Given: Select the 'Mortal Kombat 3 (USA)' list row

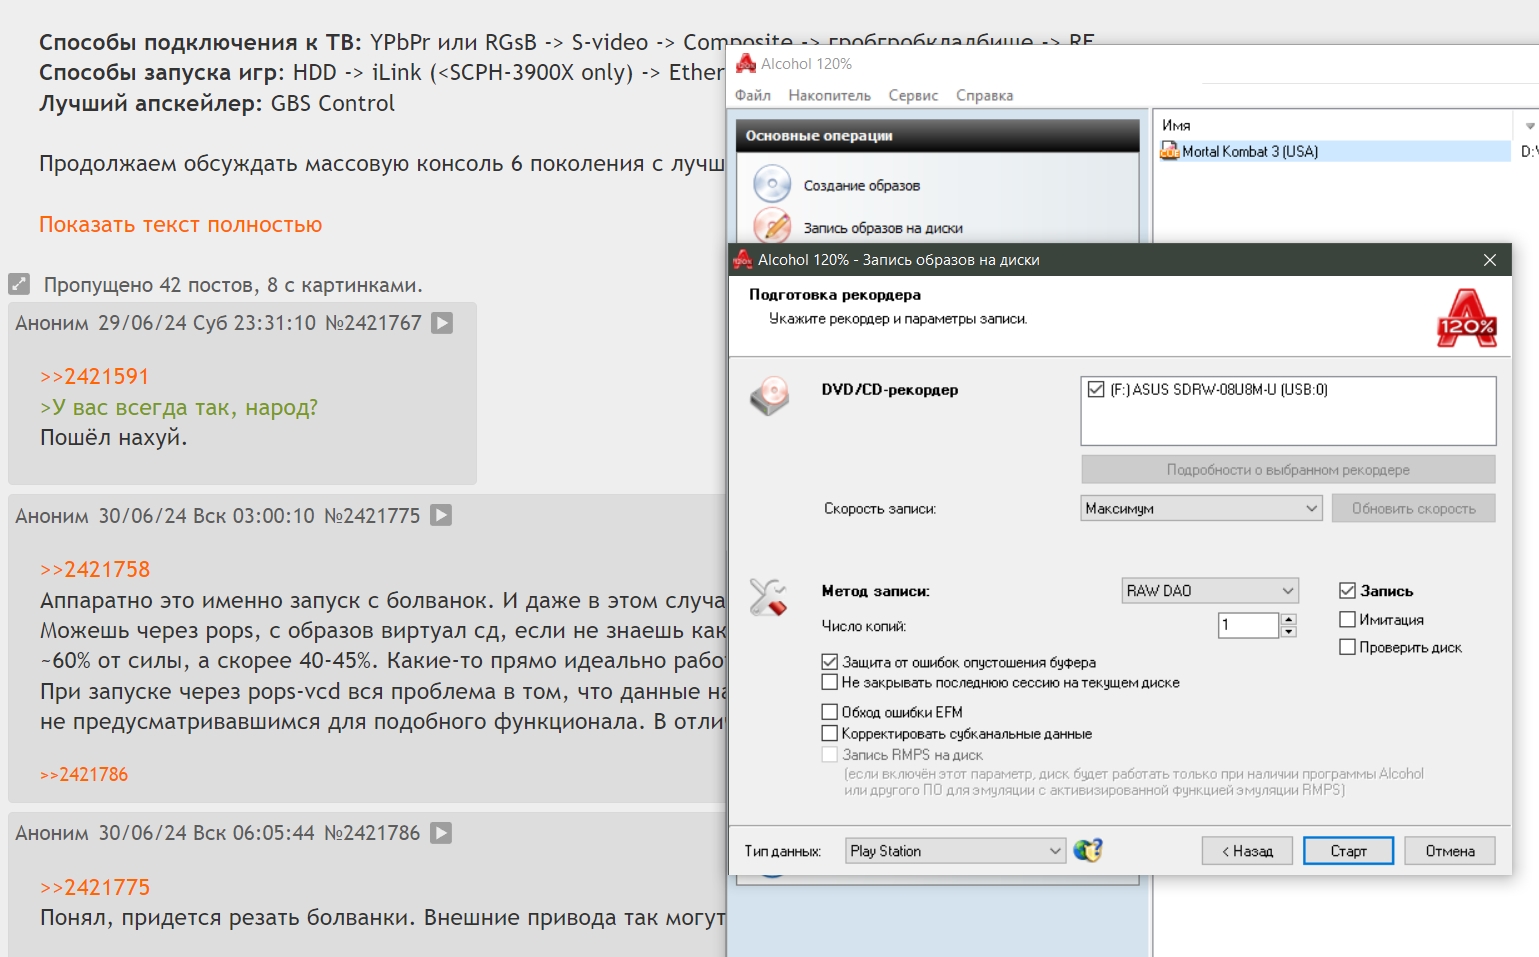Looking at the screenshot, I should (1335, 151).
